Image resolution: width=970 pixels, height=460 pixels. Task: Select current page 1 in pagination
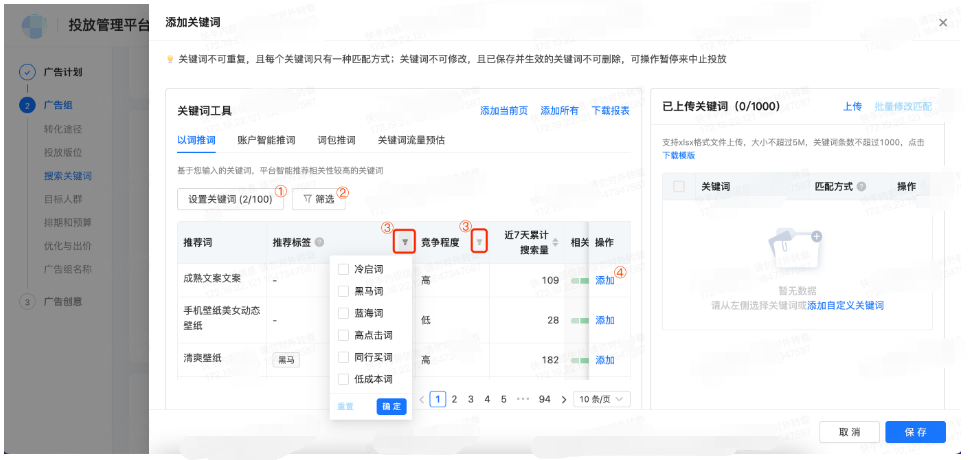coord(438,399)
